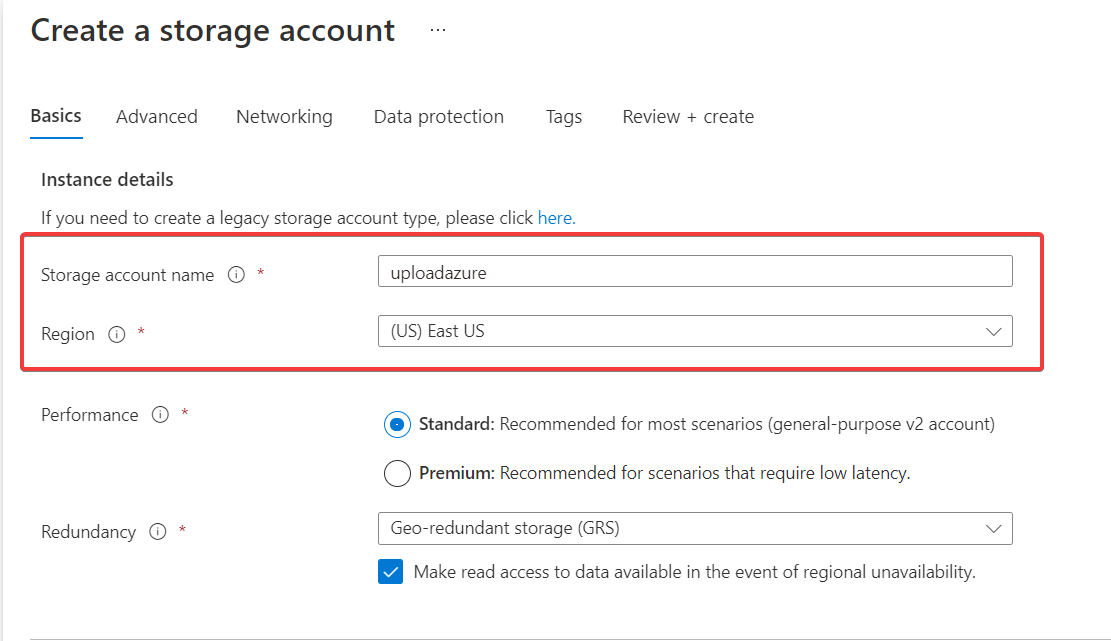The width and height of the screenshot is (1111, 641).
Task: Switch to the Advanced tab
Action: (157, 117)
